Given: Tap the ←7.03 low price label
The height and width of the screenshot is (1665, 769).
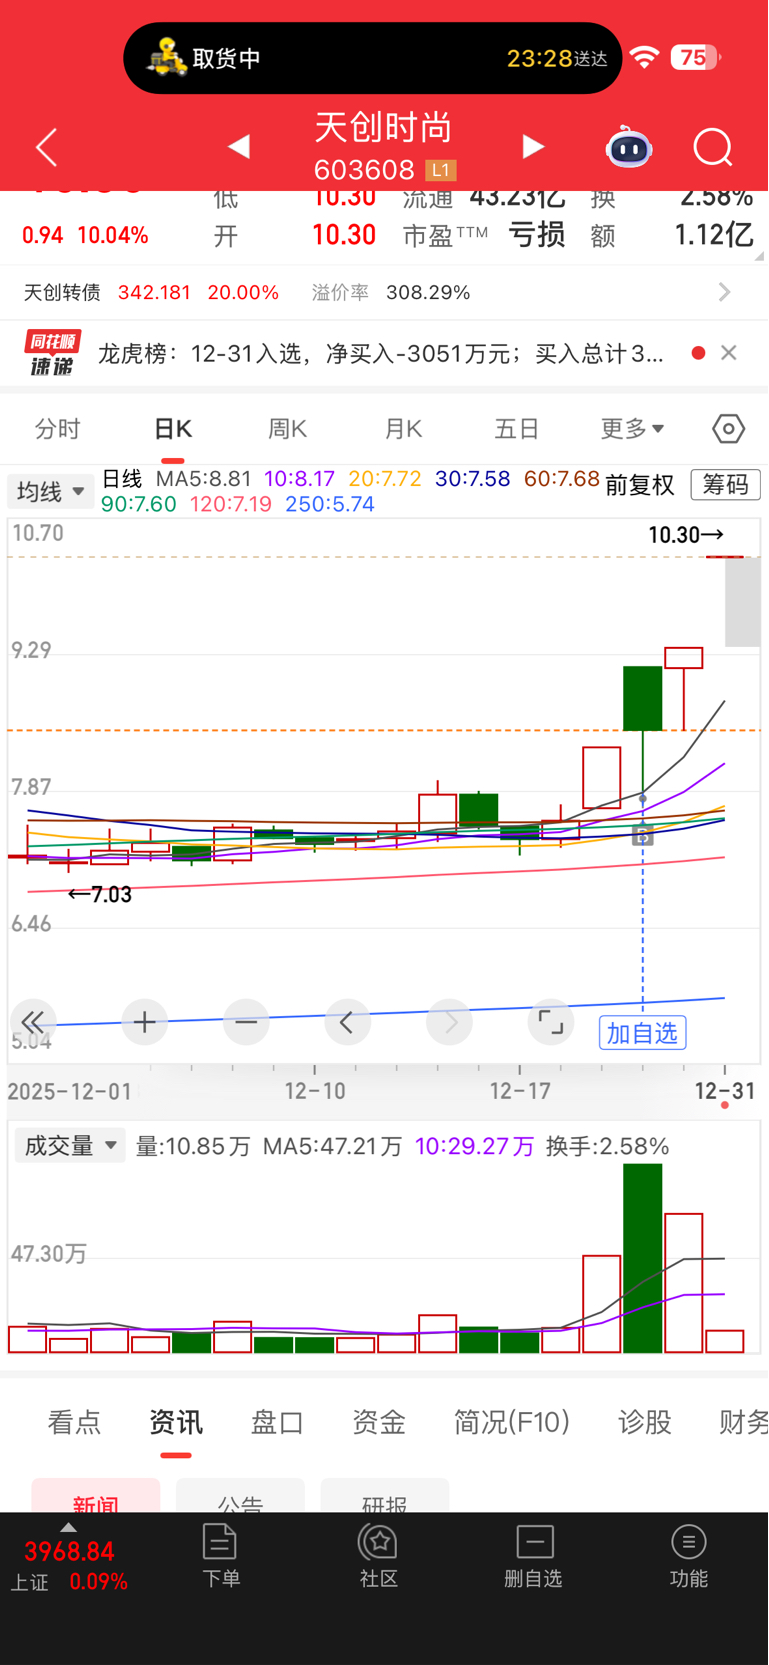Looking at the screenshot, I should point(100,894).
